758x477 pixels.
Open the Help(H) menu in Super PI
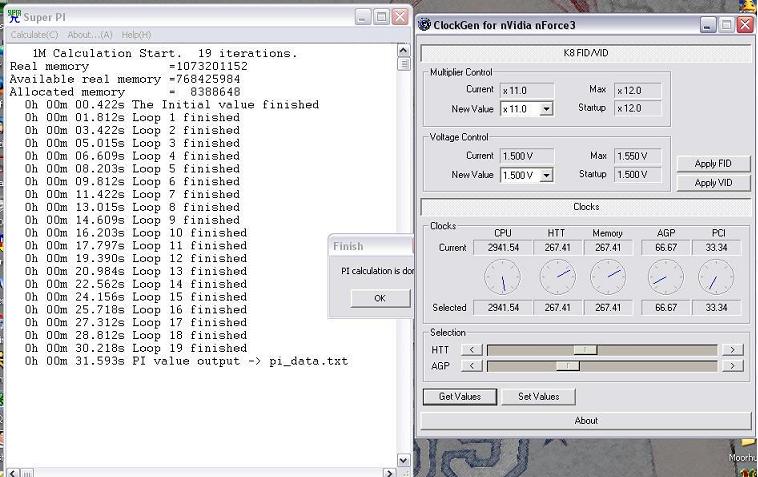(x=136, y=35)
